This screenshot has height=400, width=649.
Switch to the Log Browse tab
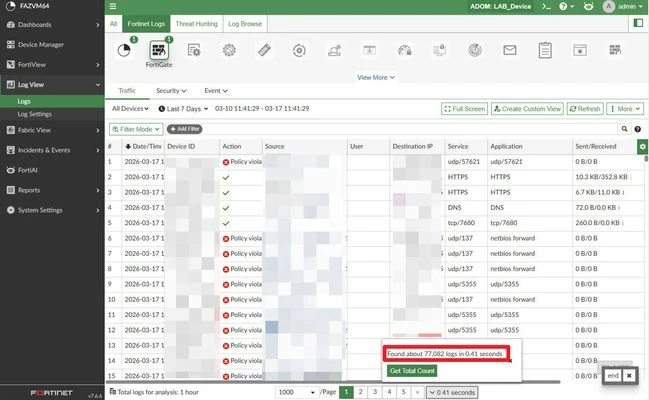click(245, 24)
